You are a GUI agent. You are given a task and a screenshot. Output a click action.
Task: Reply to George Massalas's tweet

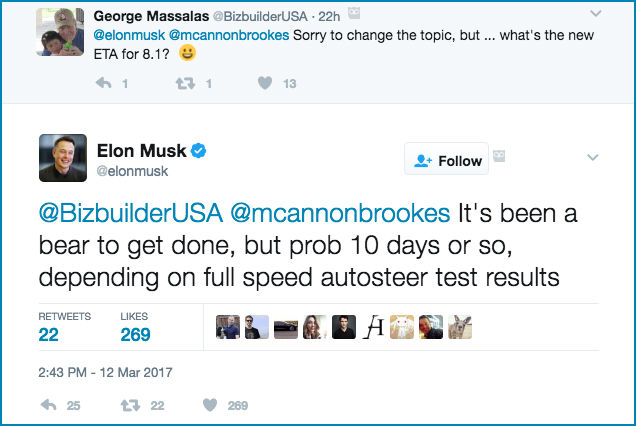(102, 84)
